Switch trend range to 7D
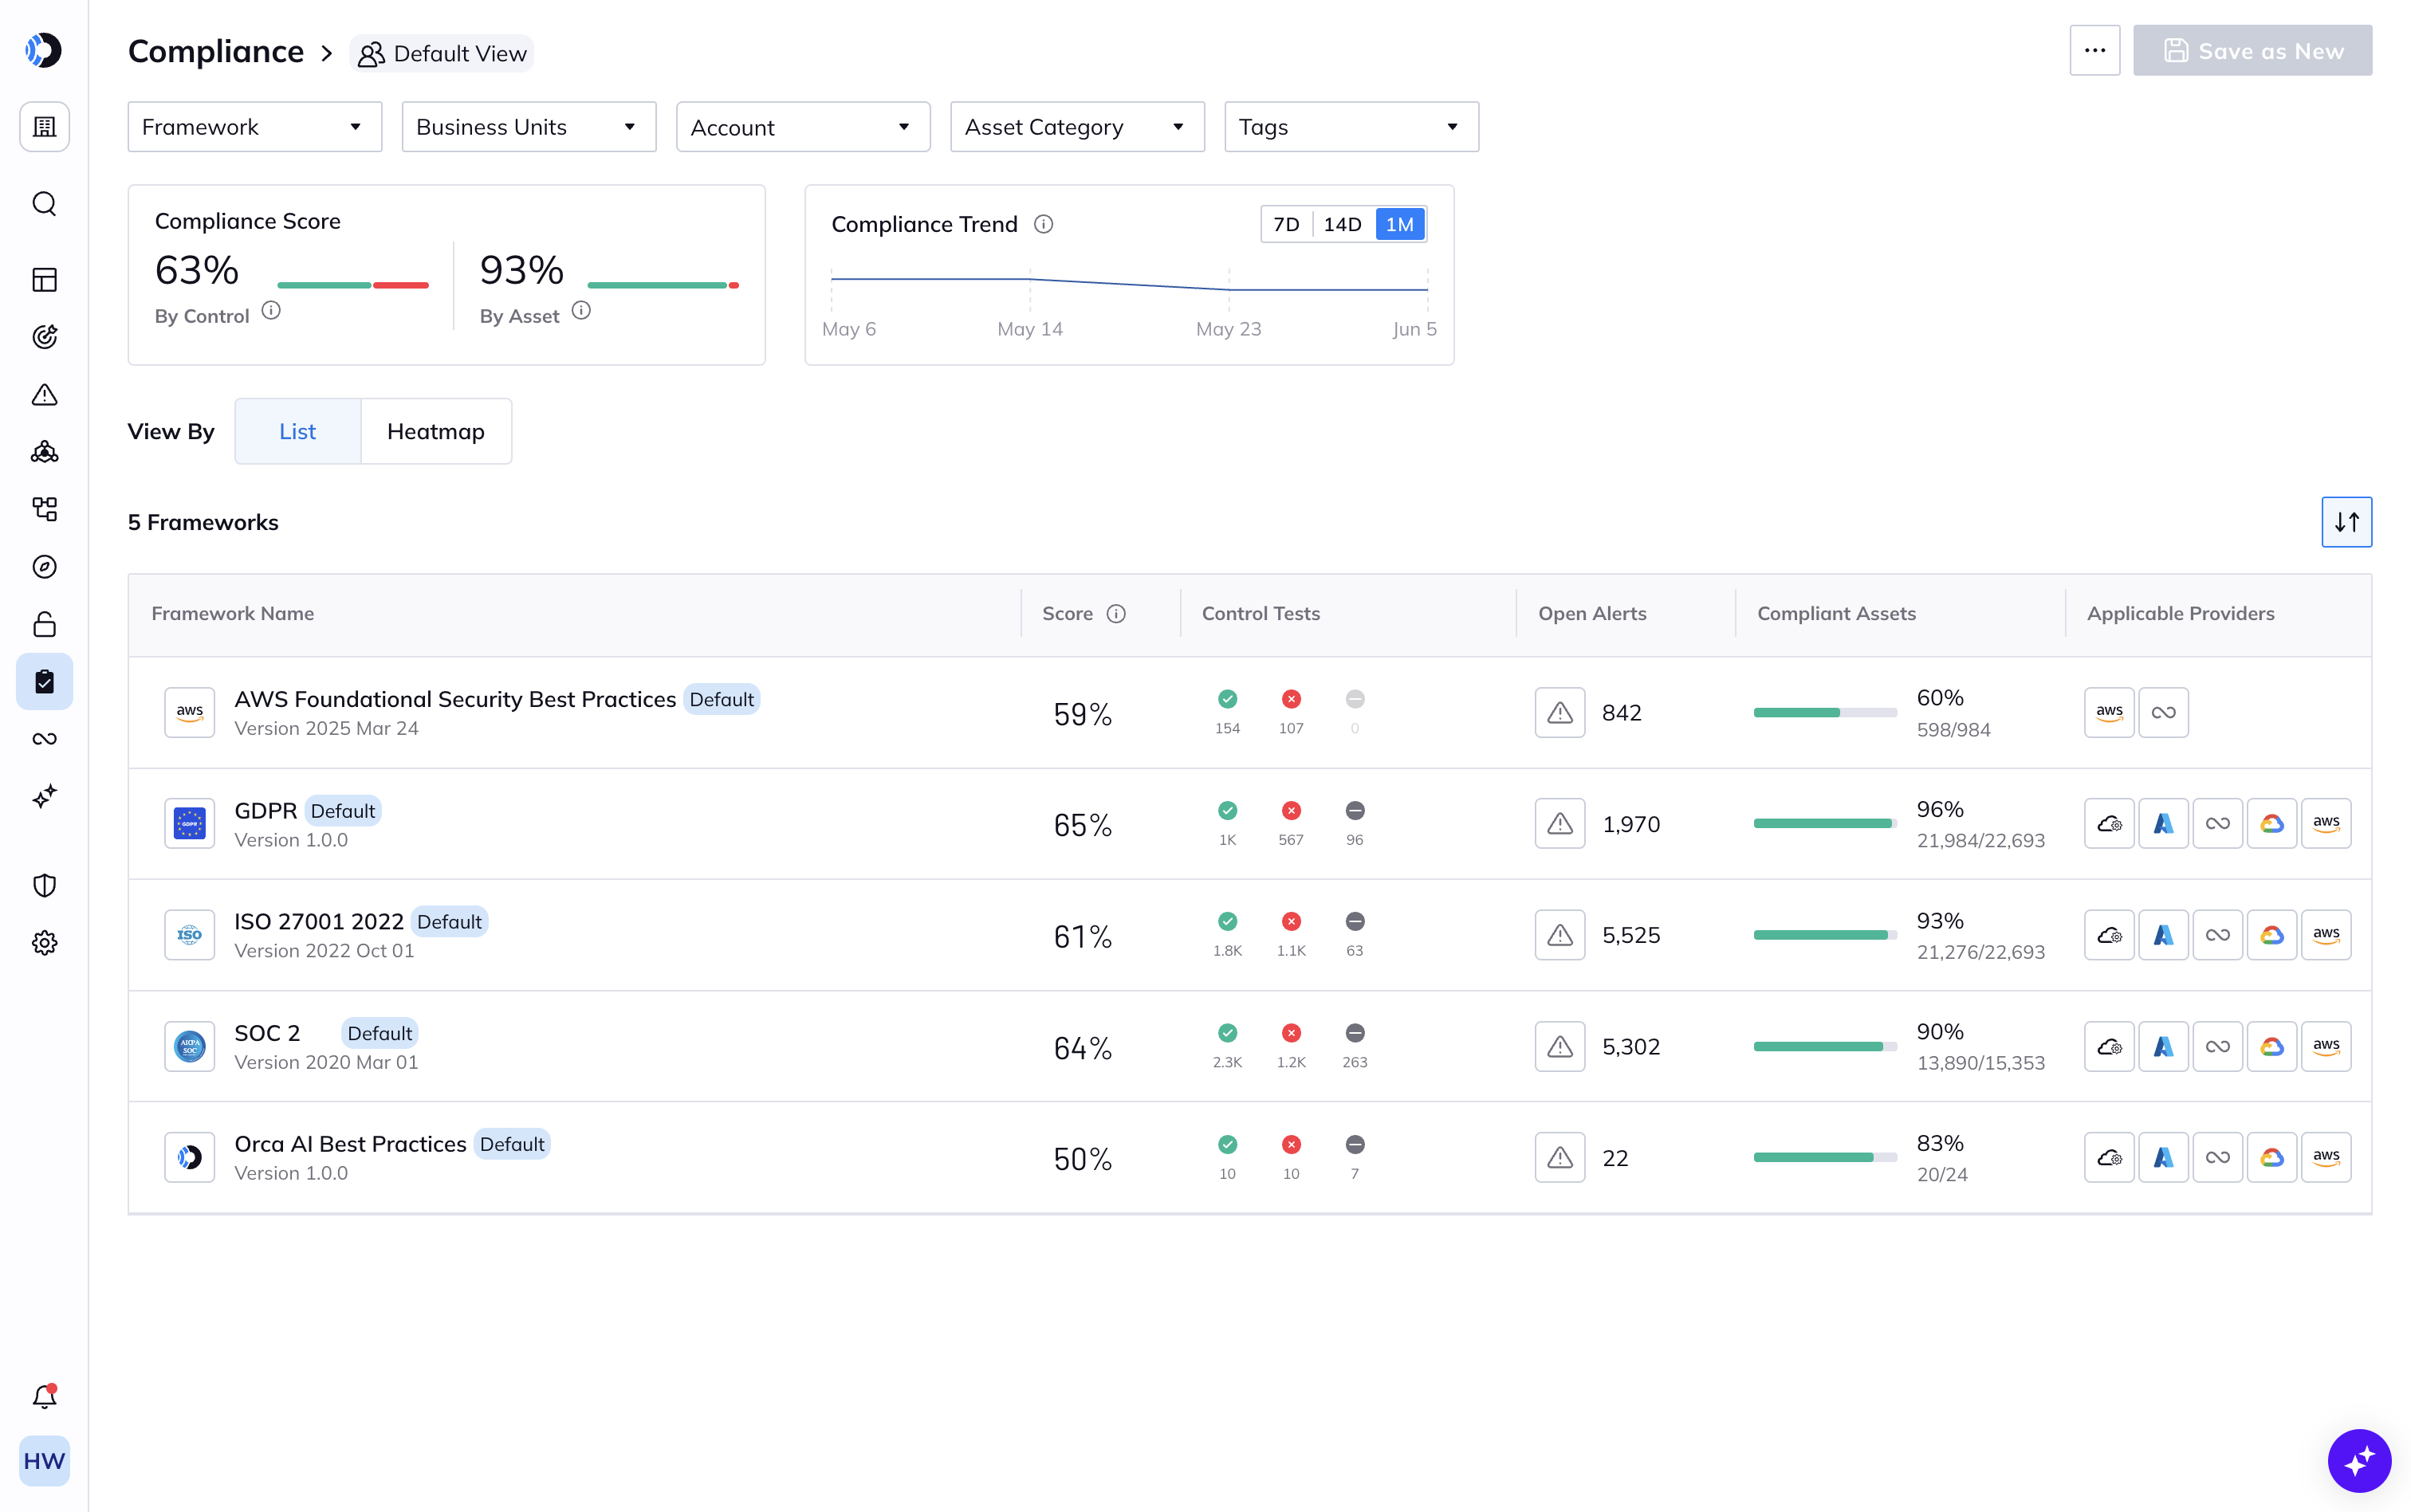The height and width of the screenshot is (1512, 2411). pos(1286,224)
